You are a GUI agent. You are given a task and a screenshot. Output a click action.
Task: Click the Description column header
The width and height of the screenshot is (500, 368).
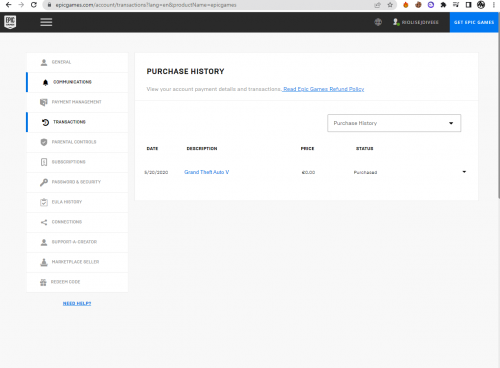point(202,148)
